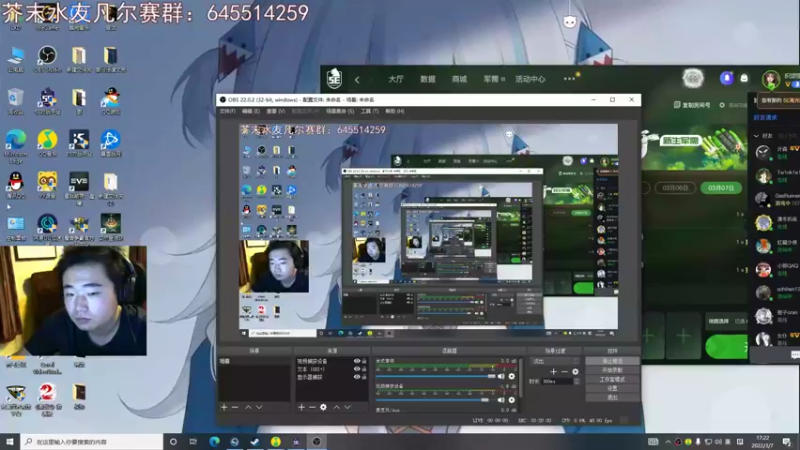Click the 5E platform logo

(334, 79)
